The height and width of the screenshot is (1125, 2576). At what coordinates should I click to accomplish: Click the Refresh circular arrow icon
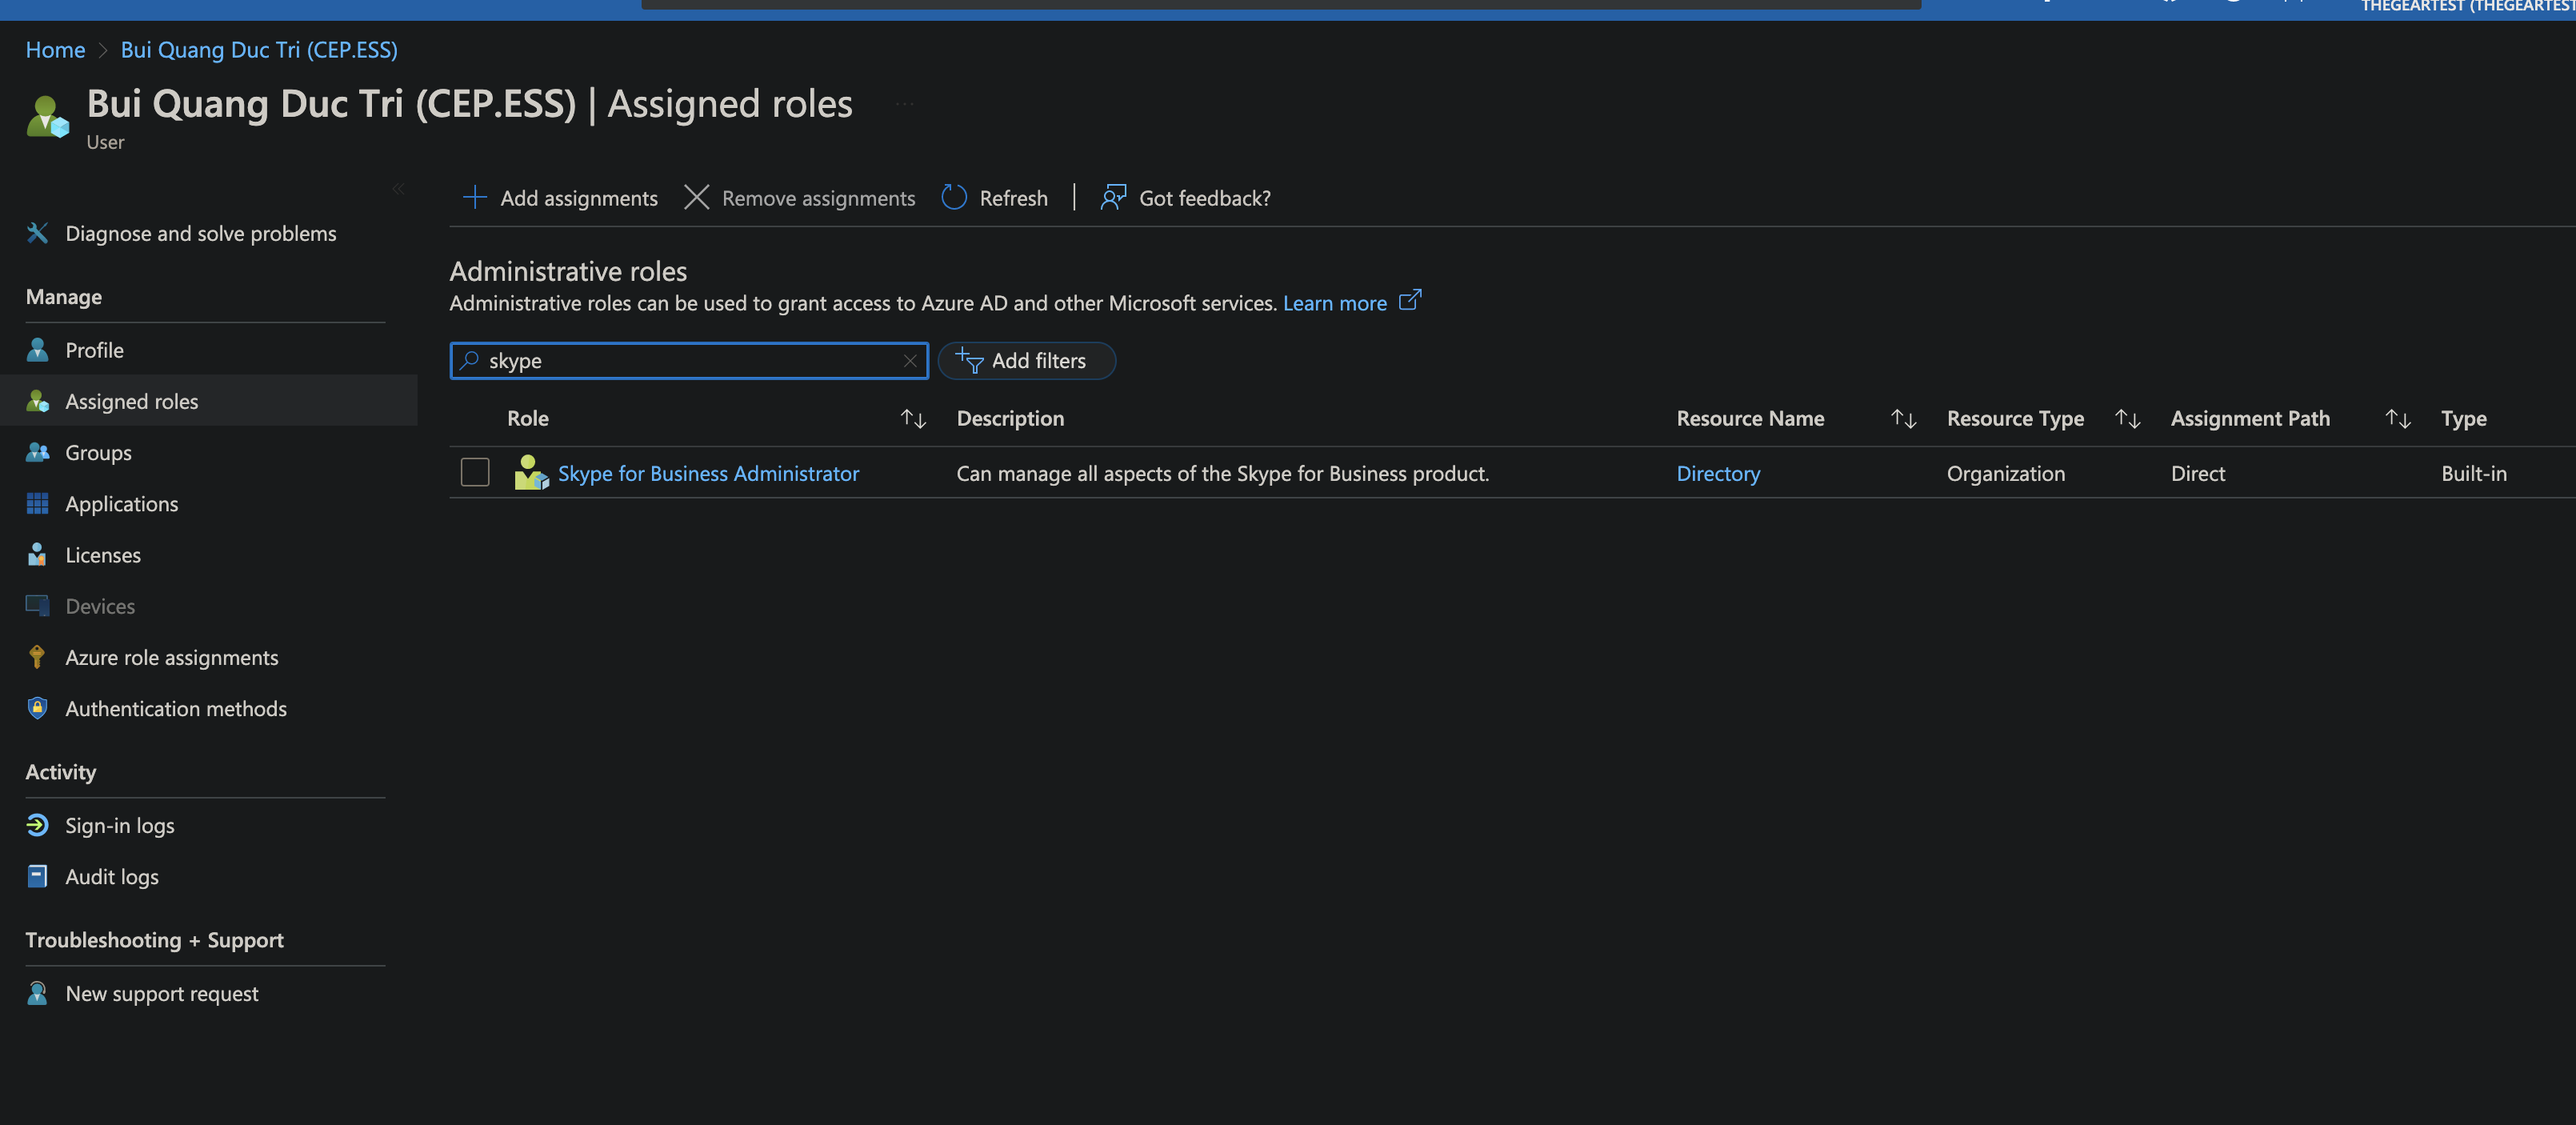point(954,197)
